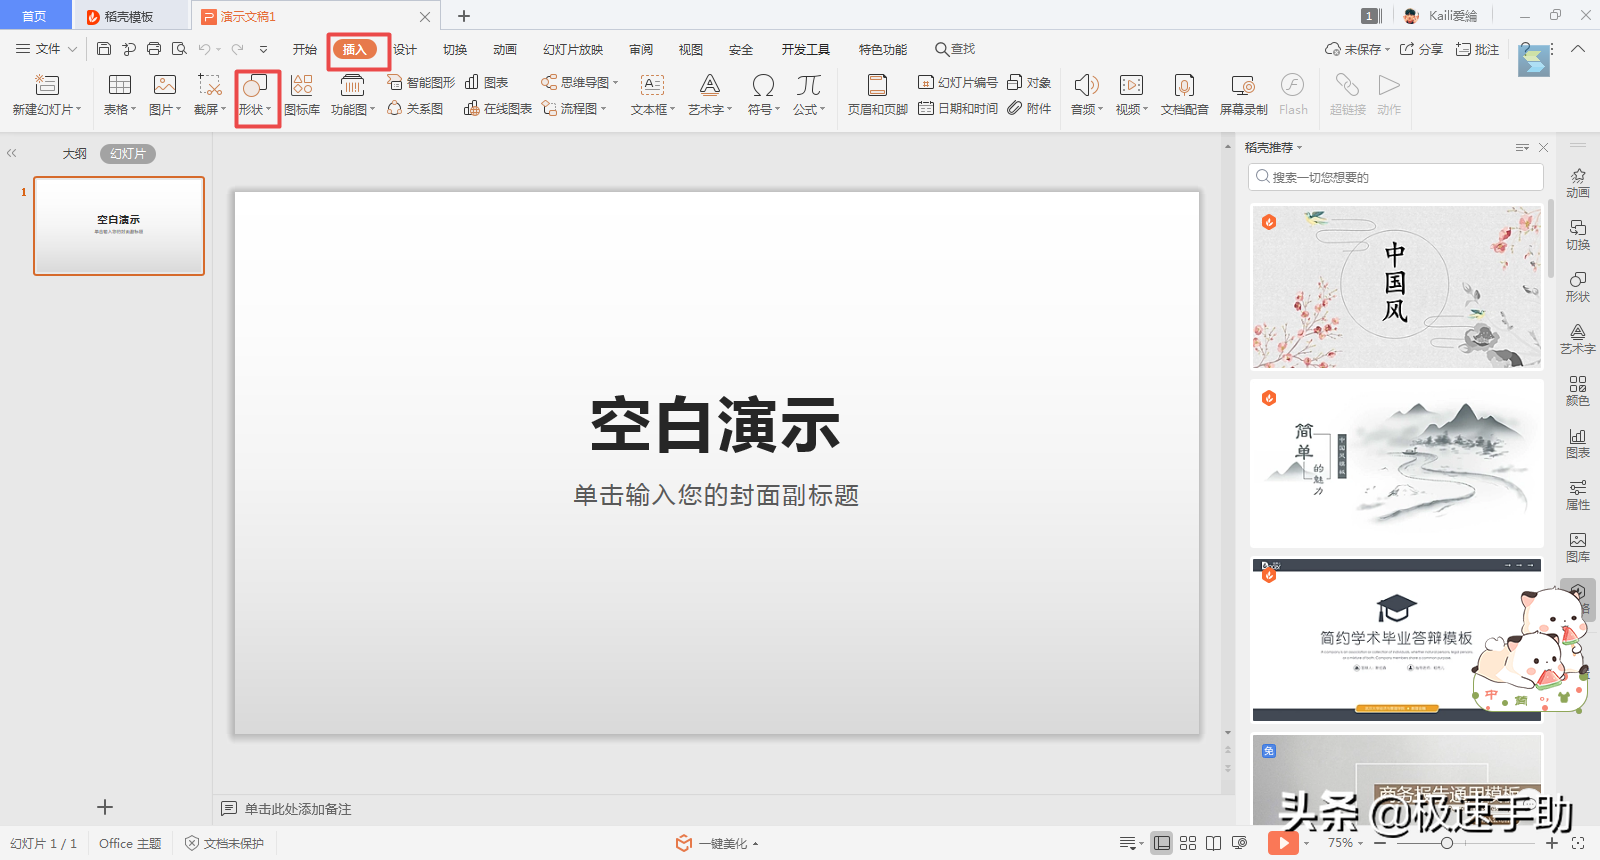Click the 文档配音 document voiceover icon

click(1184, 96)
